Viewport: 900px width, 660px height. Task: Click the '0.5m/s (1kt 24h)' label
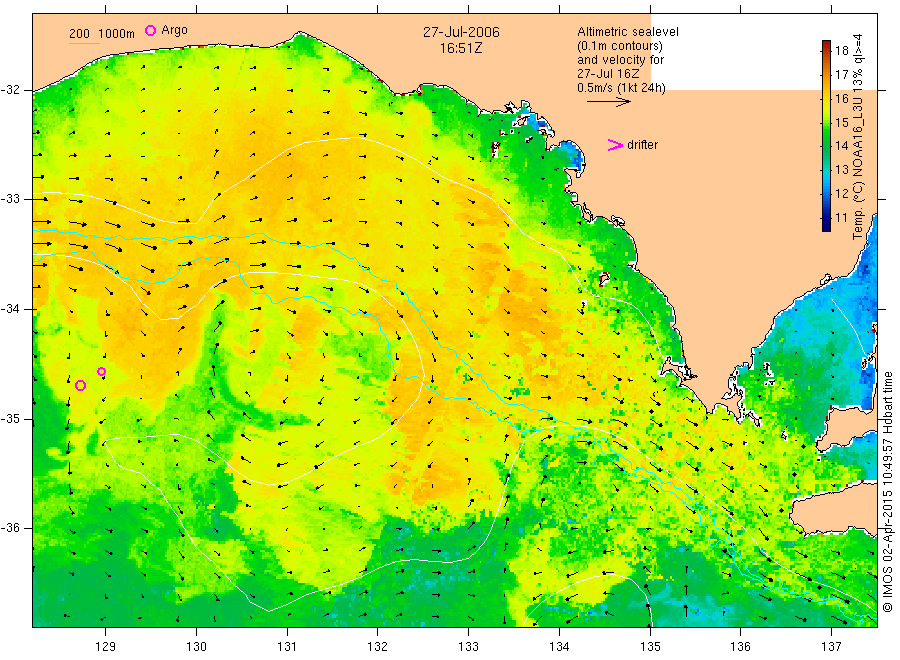coord(622,88)
